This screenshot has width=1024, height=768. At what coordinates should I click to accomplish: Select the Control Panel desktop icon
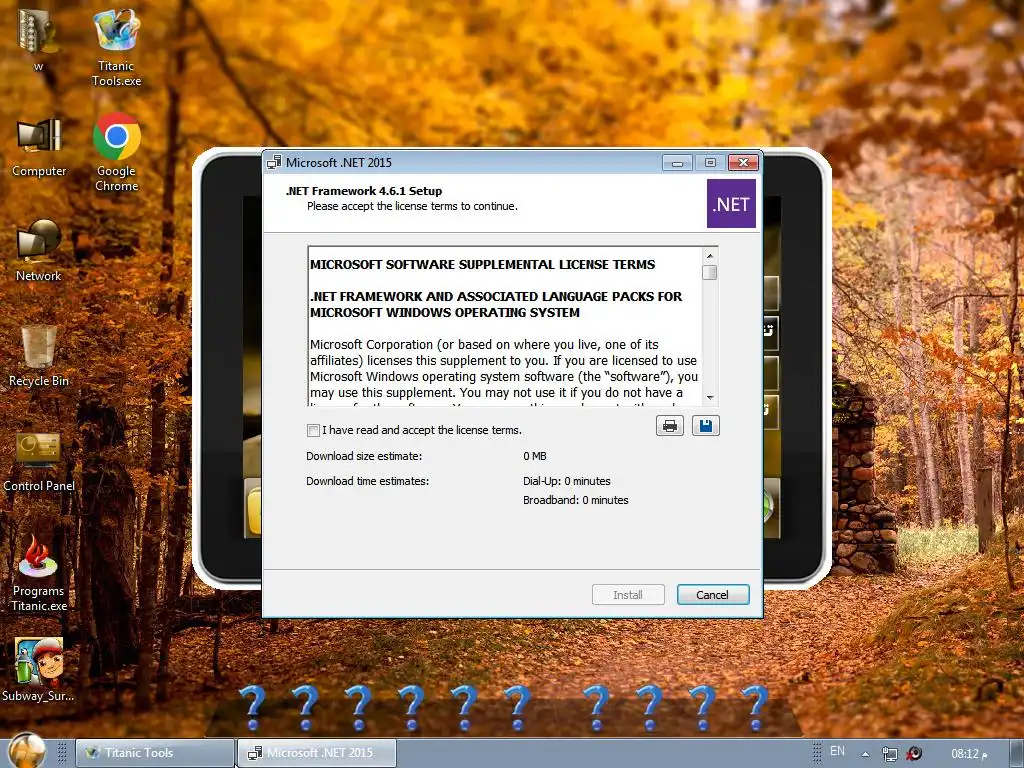[39, 462]
